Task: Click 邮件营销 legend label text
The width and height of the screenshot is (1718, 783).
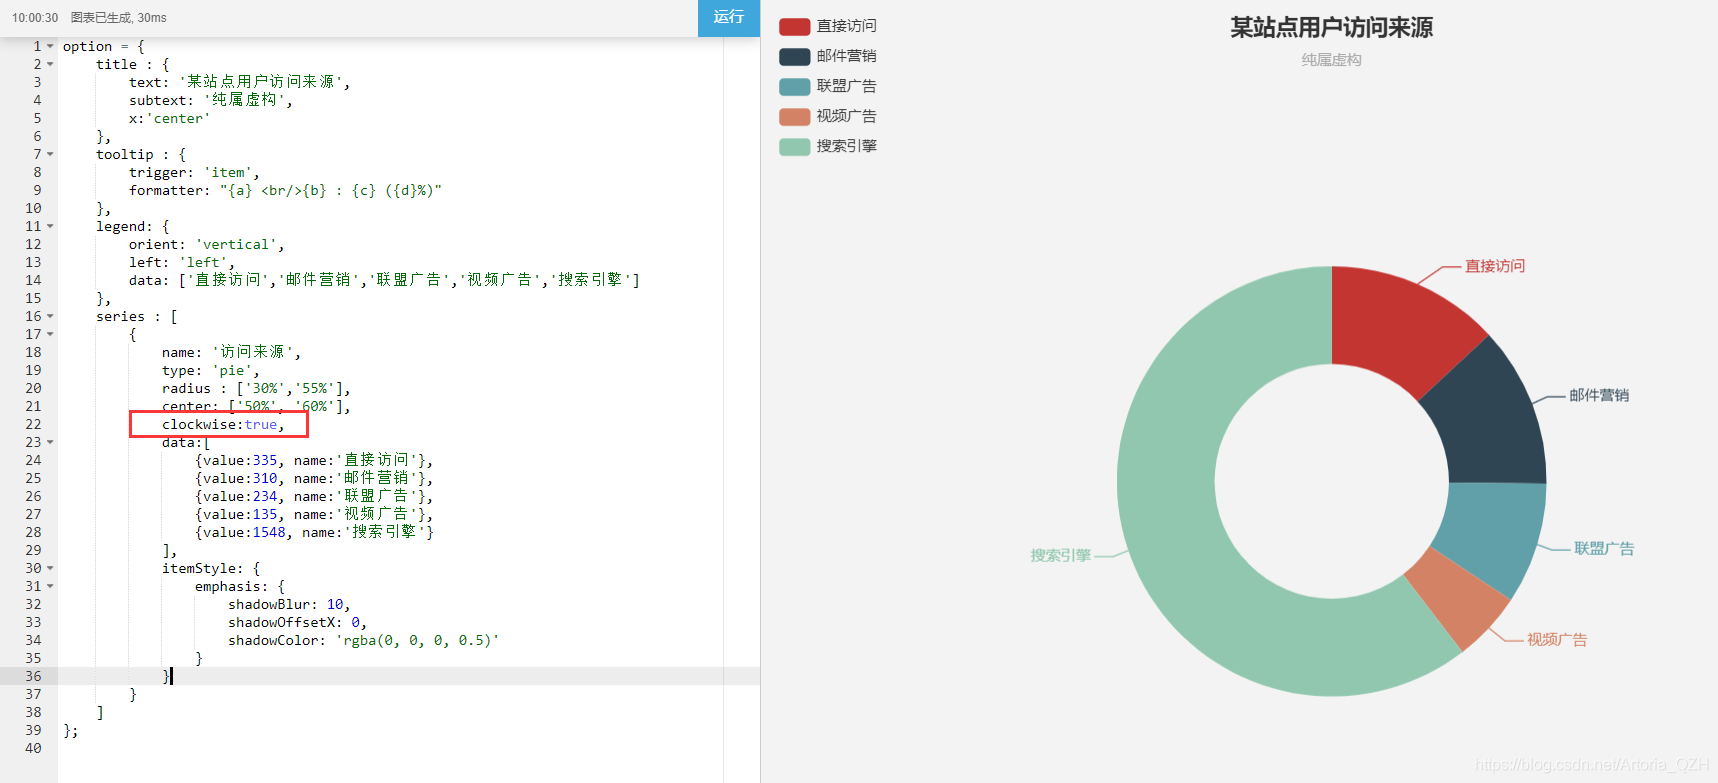Action: [x=847, y=56]
